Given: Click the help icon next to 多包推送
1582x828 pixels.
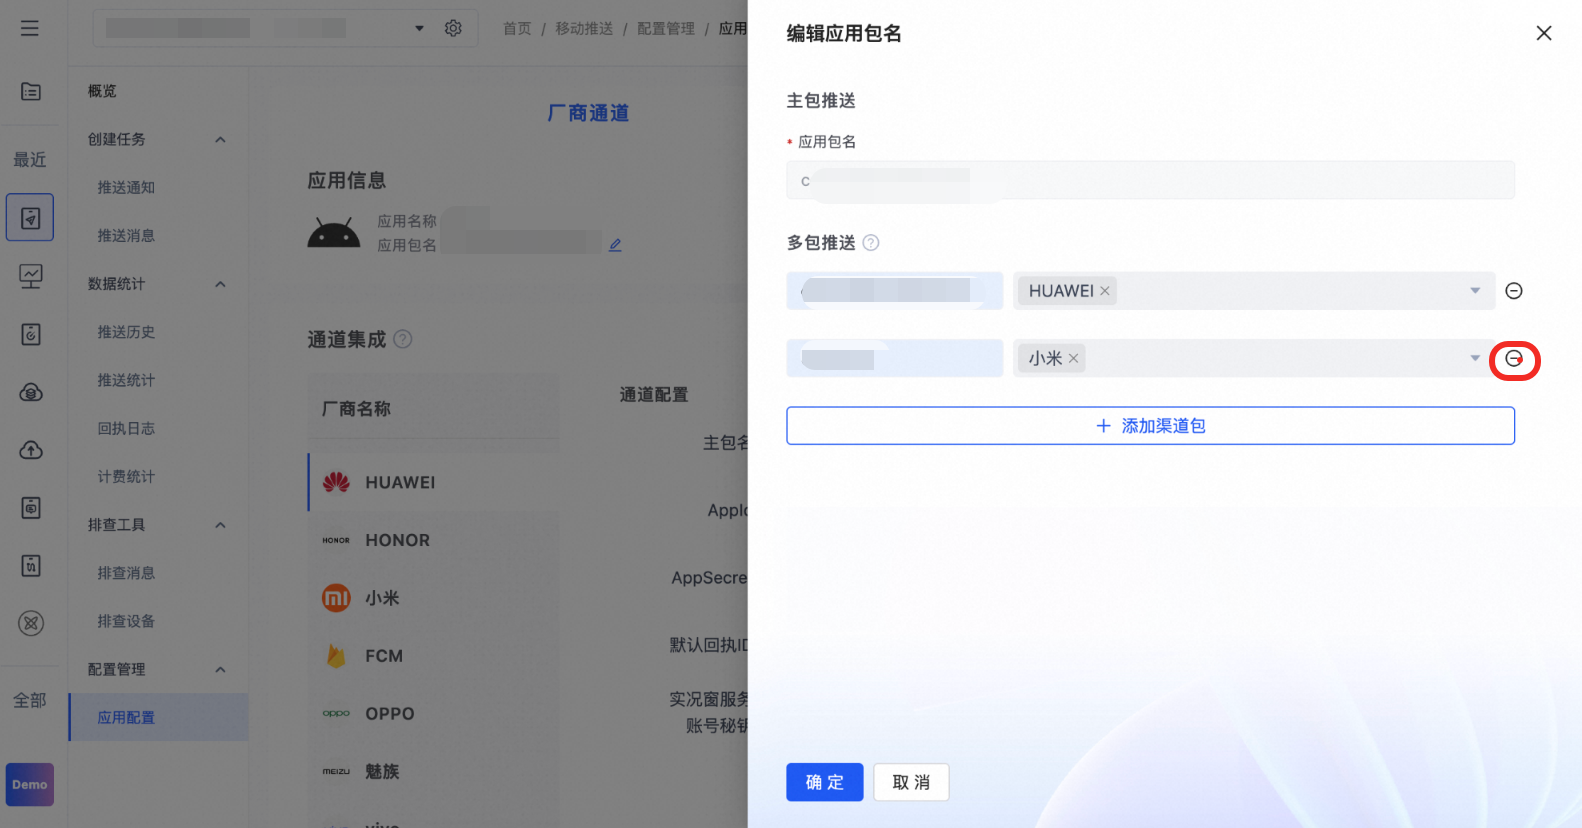Looking at the screenshot, I should tap(871, 242).
